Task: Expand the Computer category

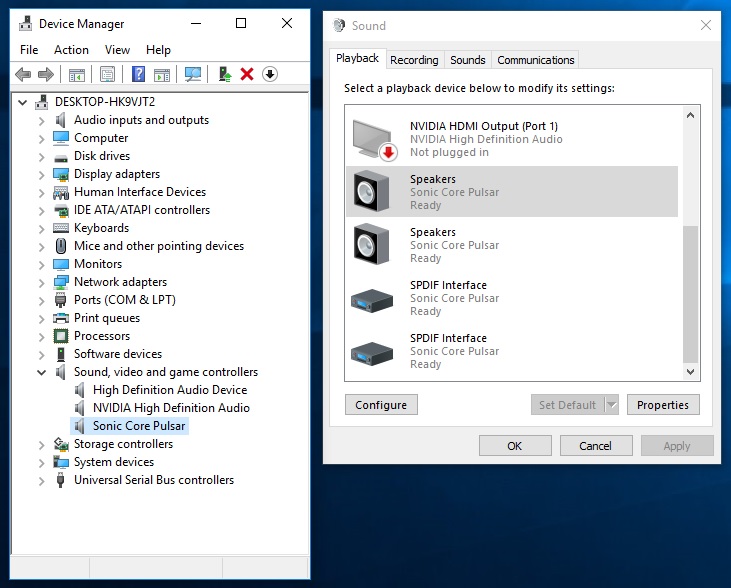Action: click(41, 138)
